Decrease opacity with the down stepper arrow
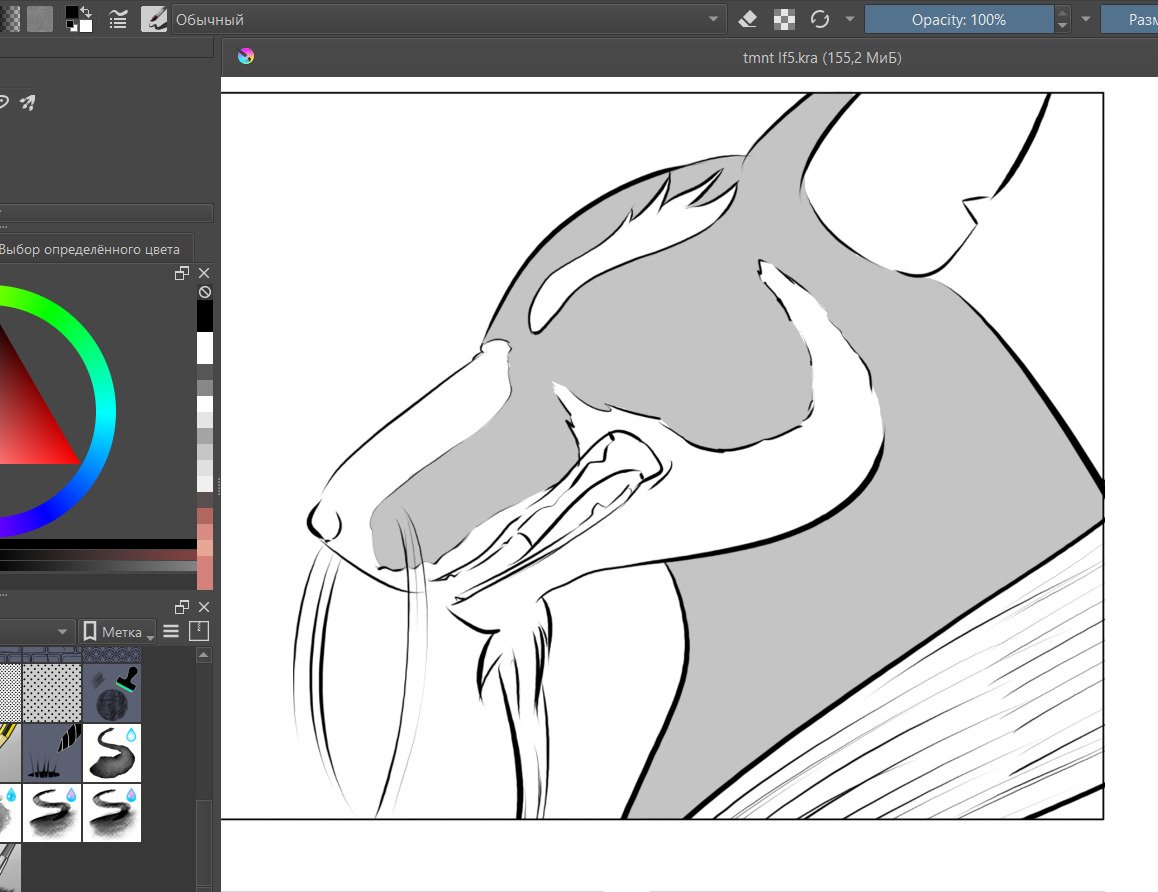The image size is (1158, 892). coord(1062,26)
